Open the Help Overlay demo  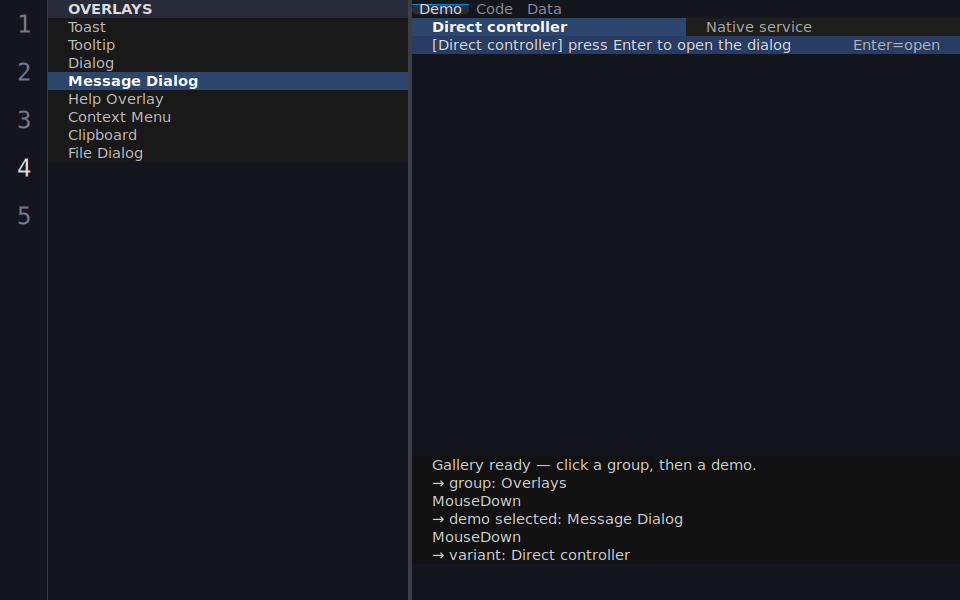tap(228, 99)
